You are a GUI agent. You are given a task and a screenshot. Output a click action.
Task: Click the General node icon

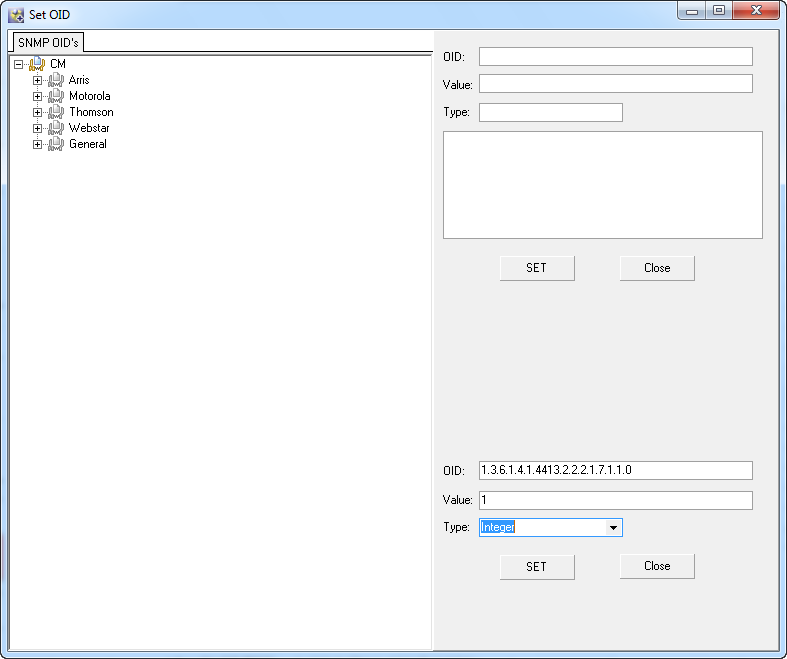56,144
